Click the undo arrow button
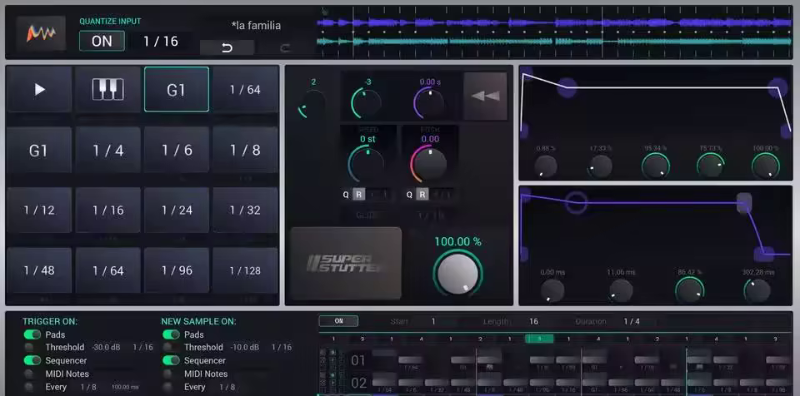800x396 pixels. [227, 48]
